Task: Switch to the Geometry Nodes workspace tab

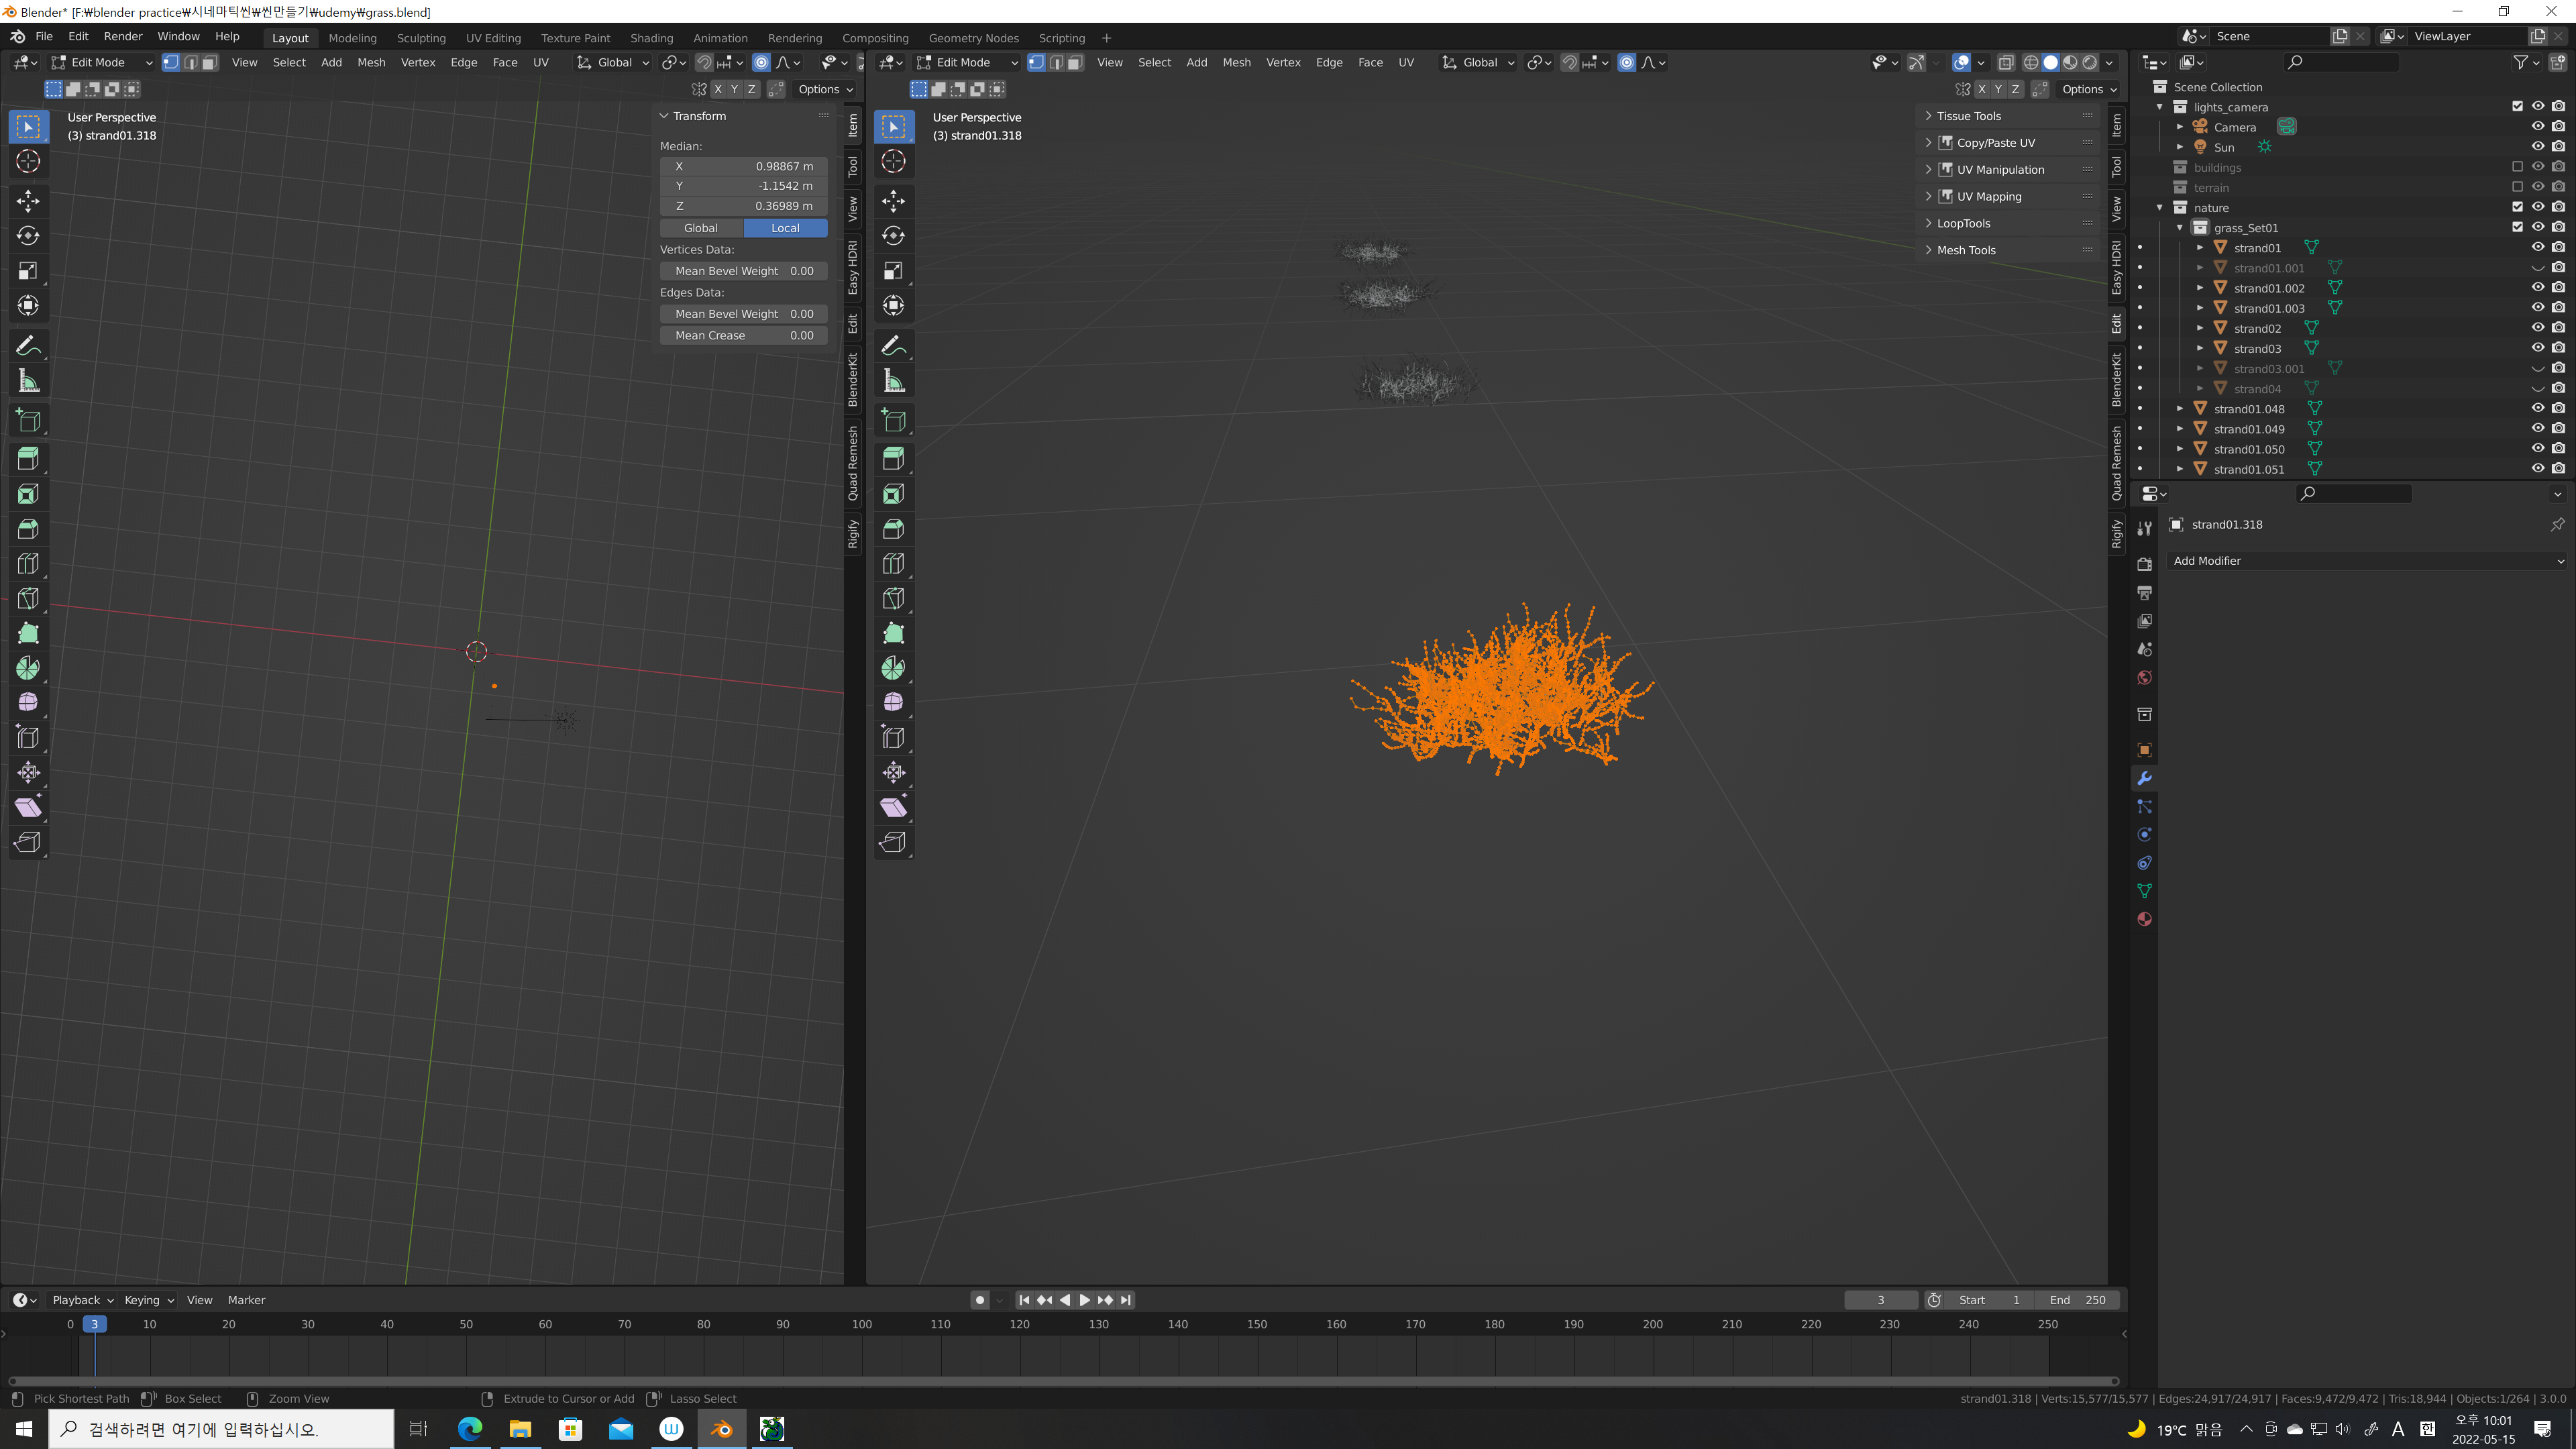Action: 973,38
